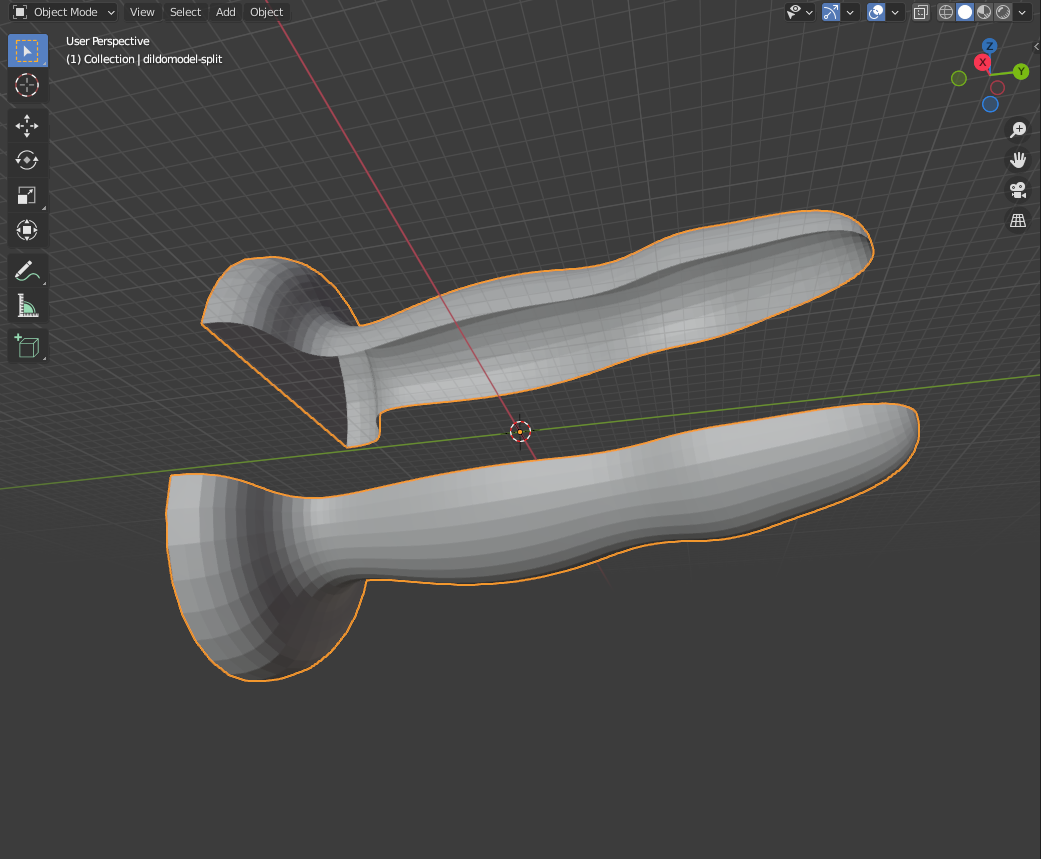Activate the Measure tool

click(x=27, y=306)
